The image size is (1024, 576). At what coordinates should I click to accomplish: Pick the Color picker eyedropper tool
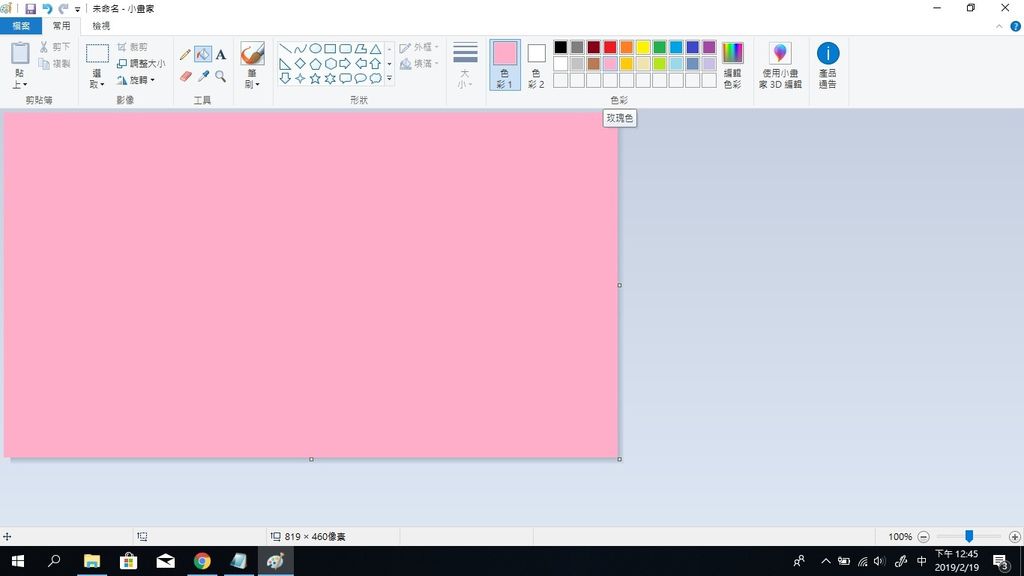click(x=203, y=76)
